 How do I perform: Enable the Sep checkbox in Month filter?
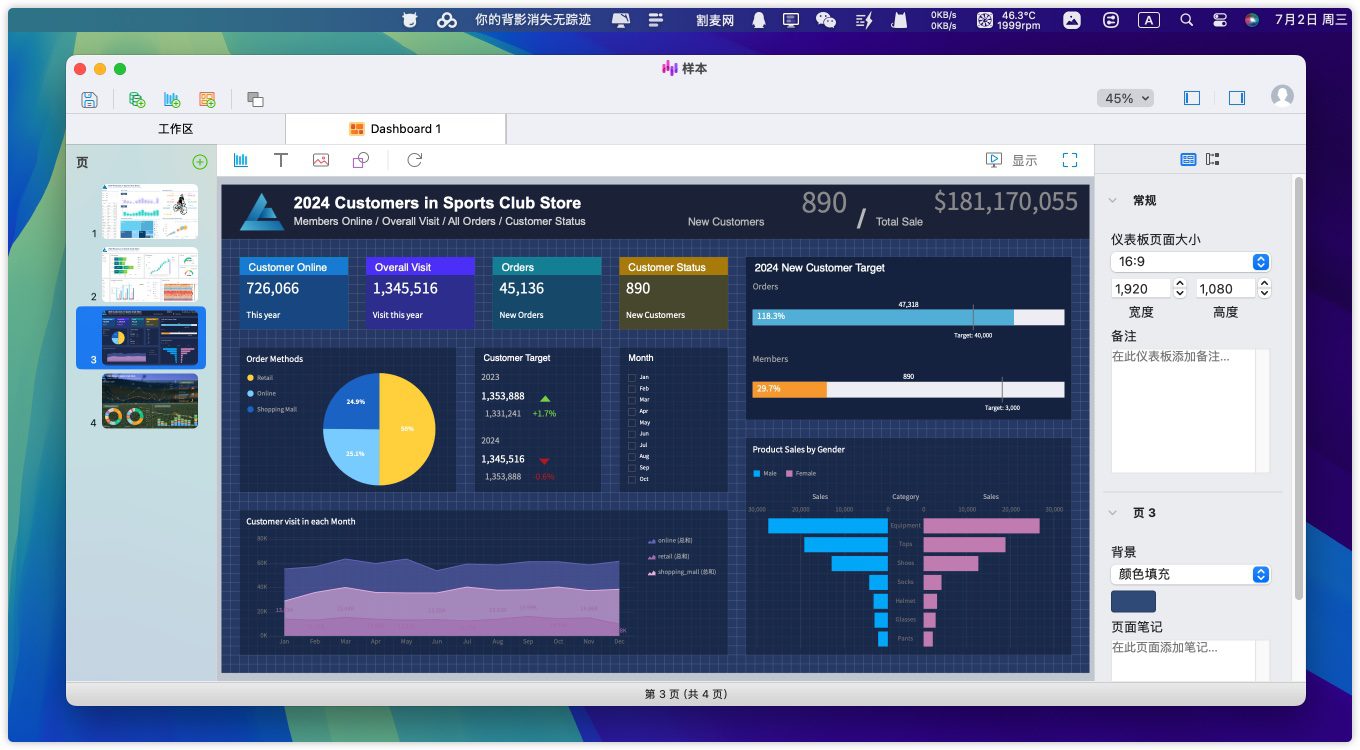632,468
